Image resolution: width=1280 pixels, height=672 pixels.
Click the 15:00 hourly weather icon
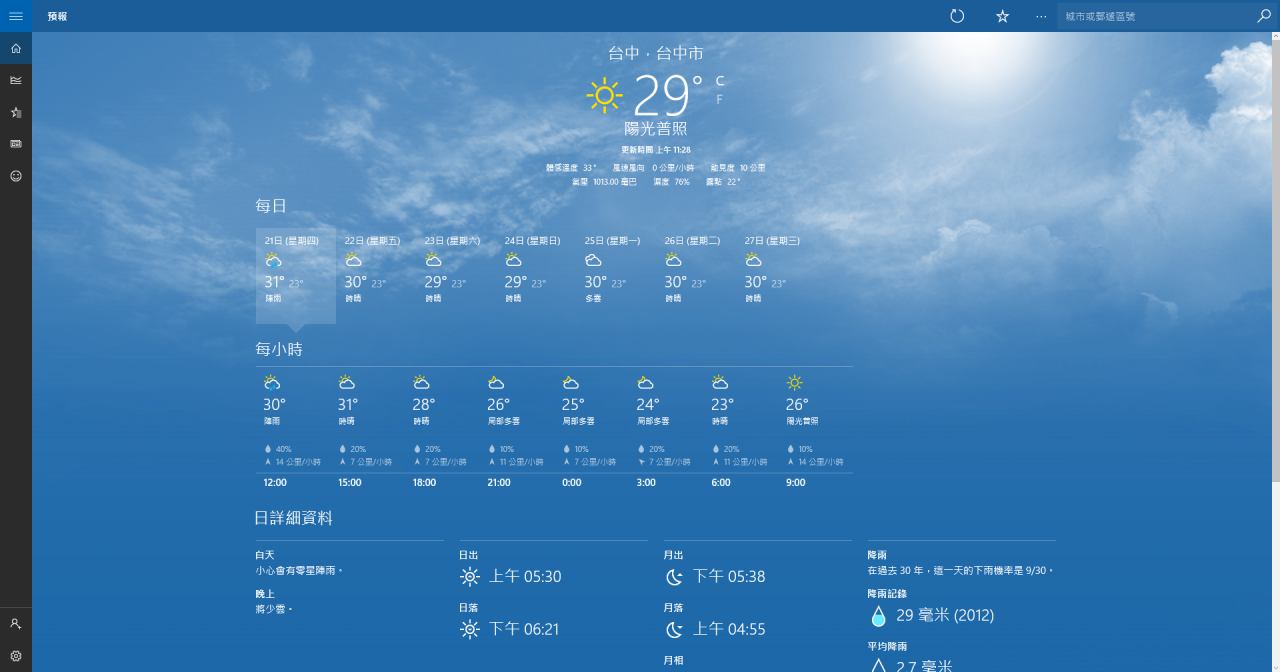(346, 383)
